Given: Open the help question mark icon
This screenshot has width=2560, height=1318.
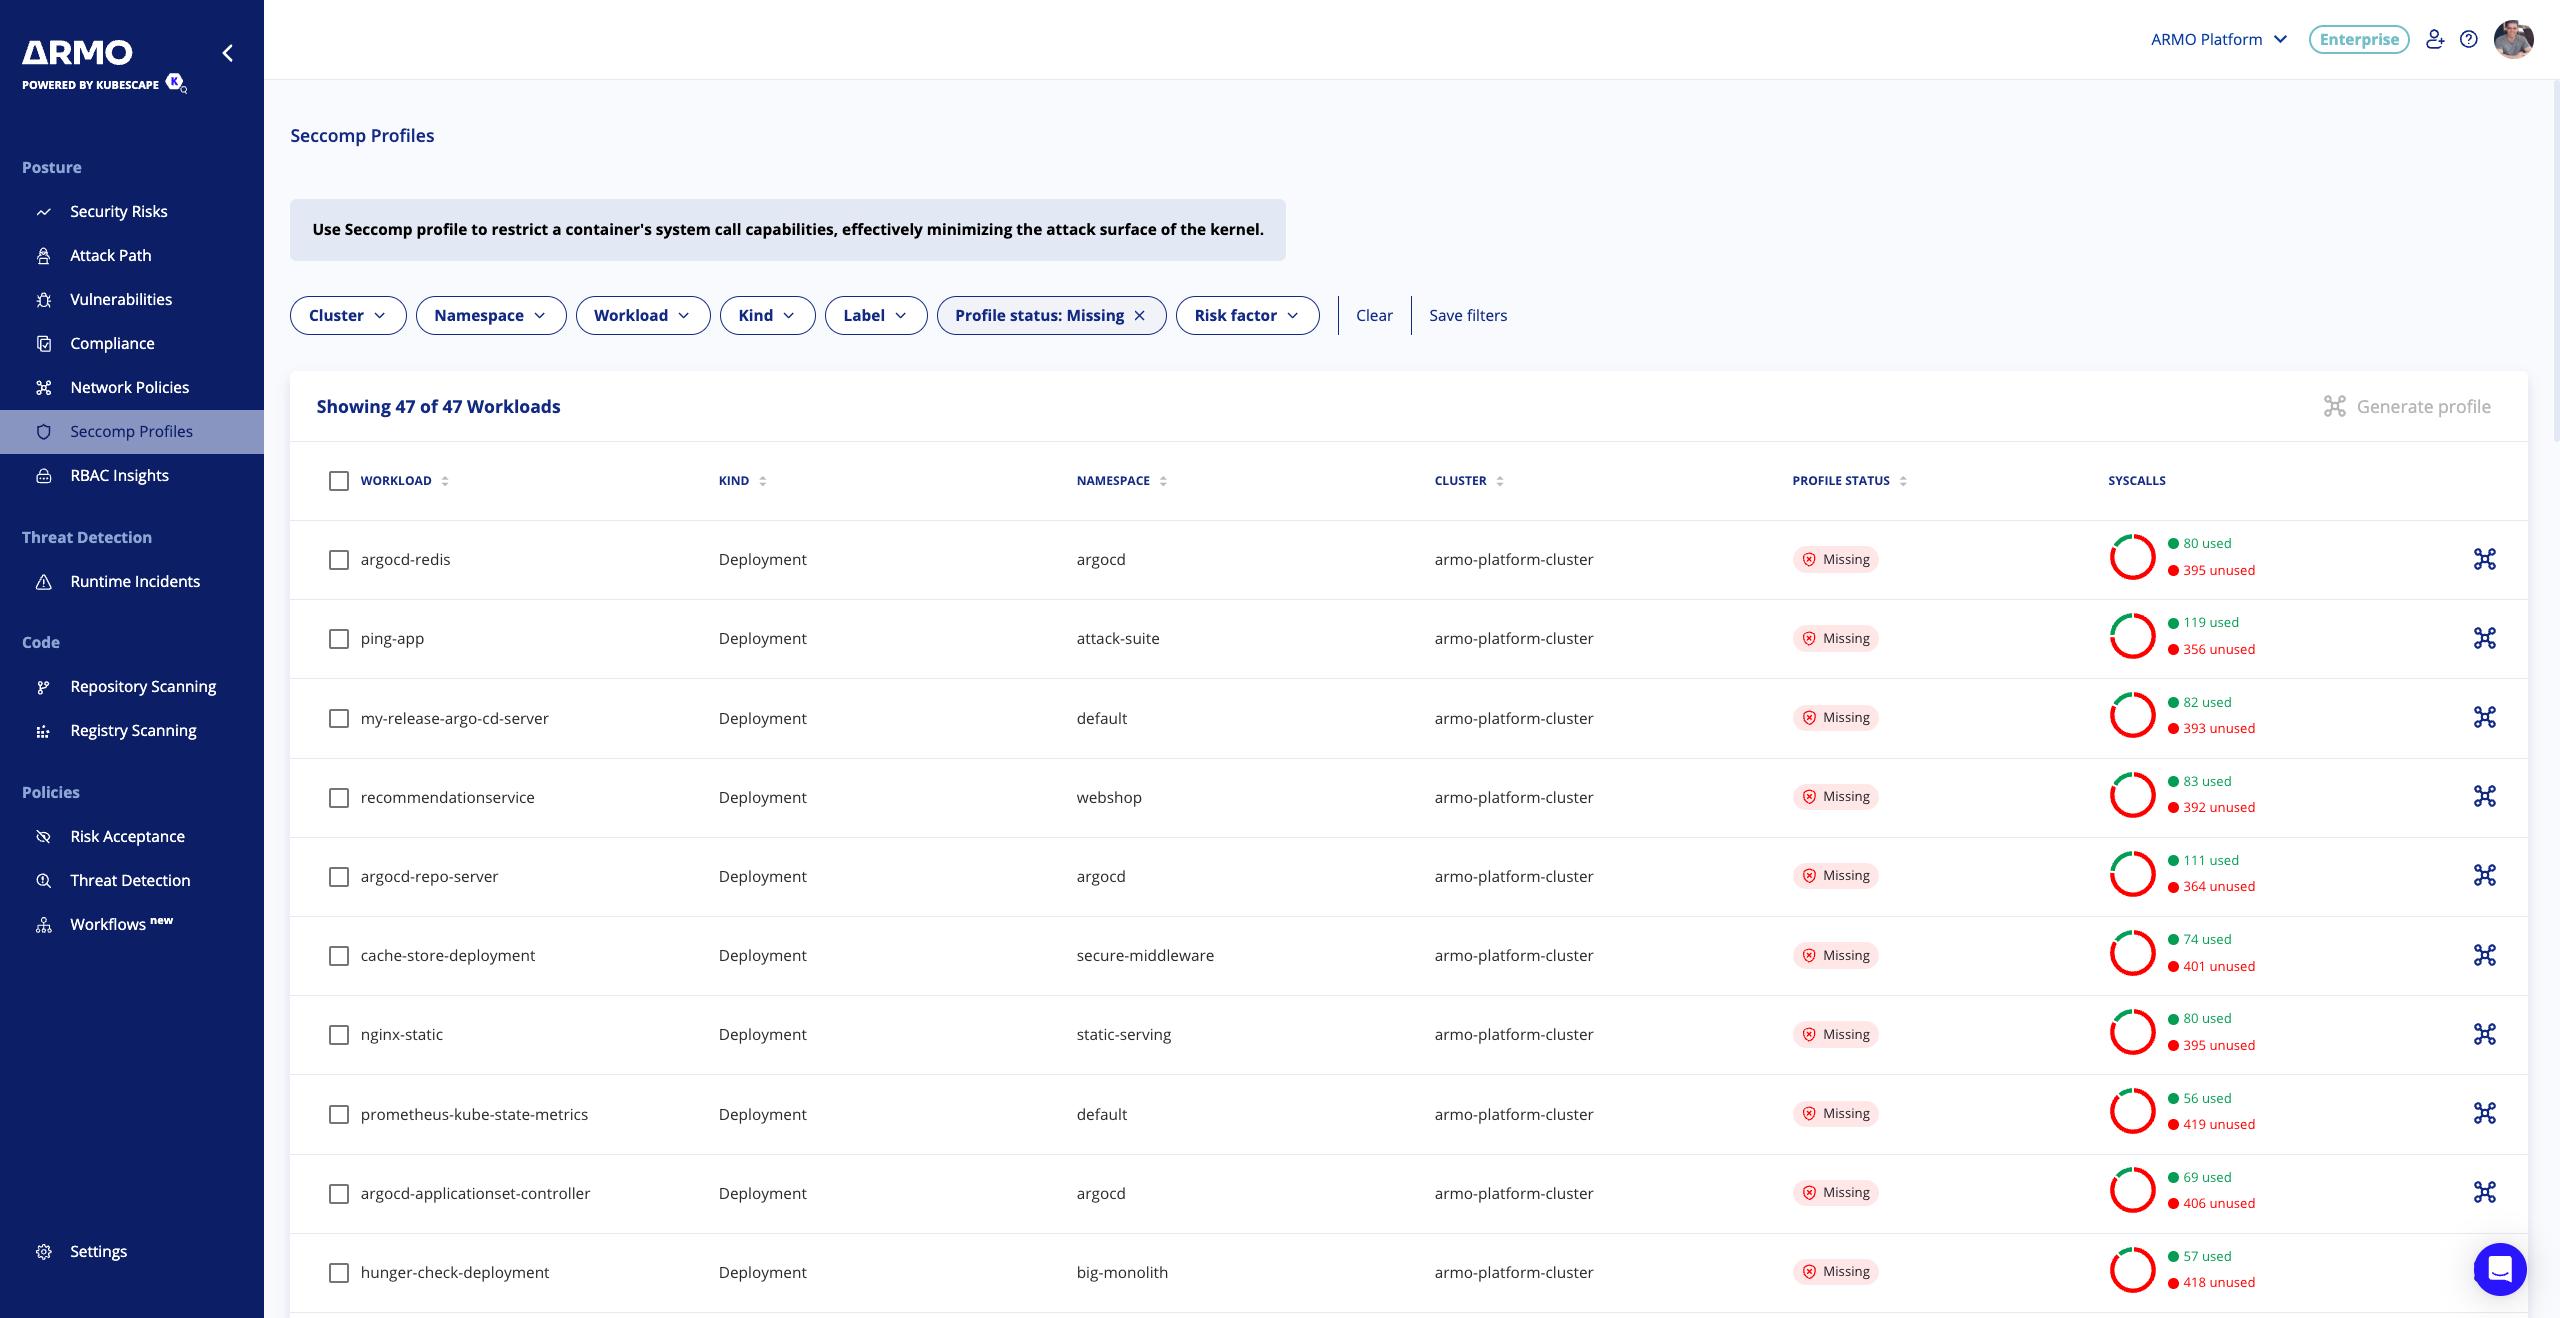Looking at the screenshot, I should 2469,39.
